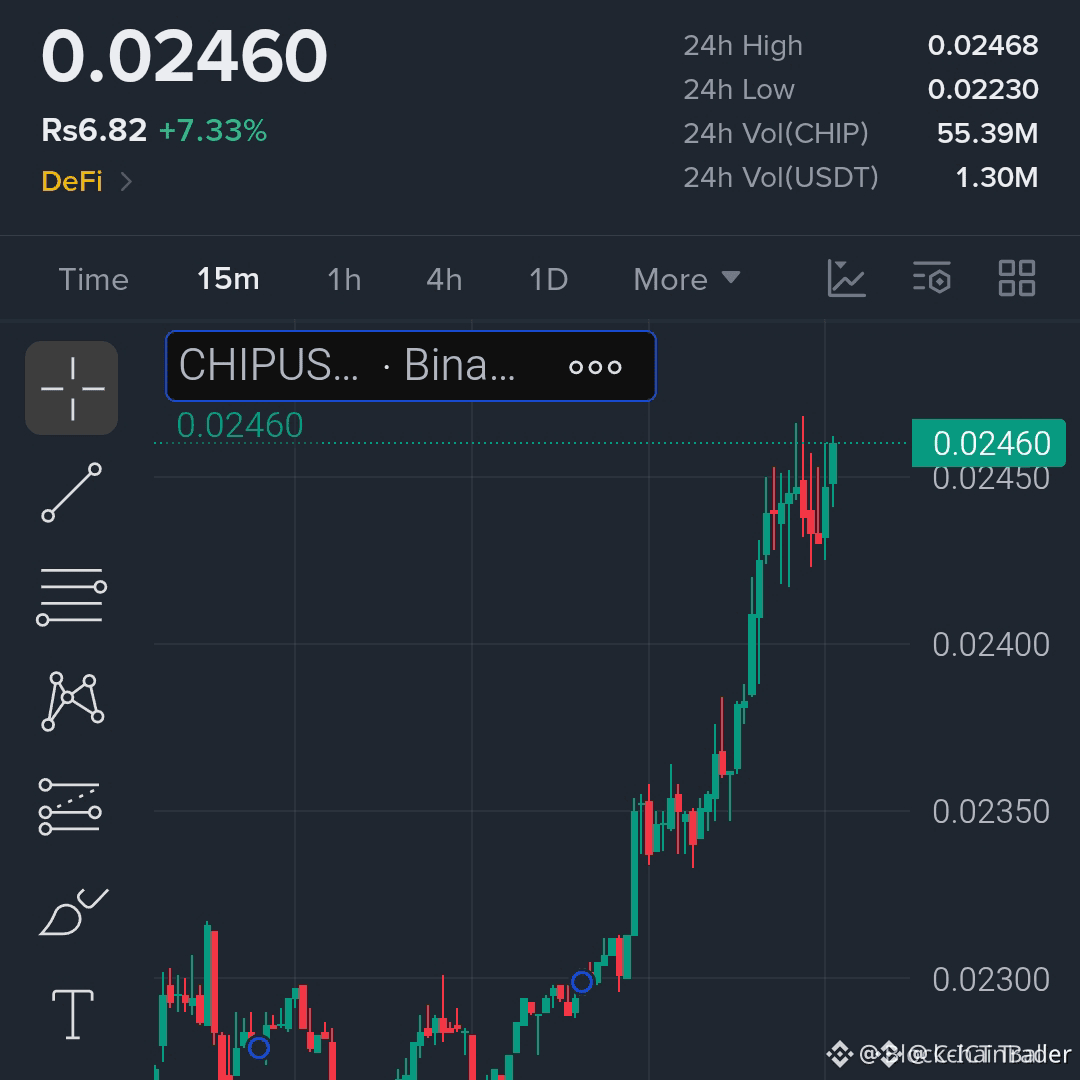Click the 24h High label
Image resolution: width=1080 pixels, height=1080 pixels.
point(743,46)
